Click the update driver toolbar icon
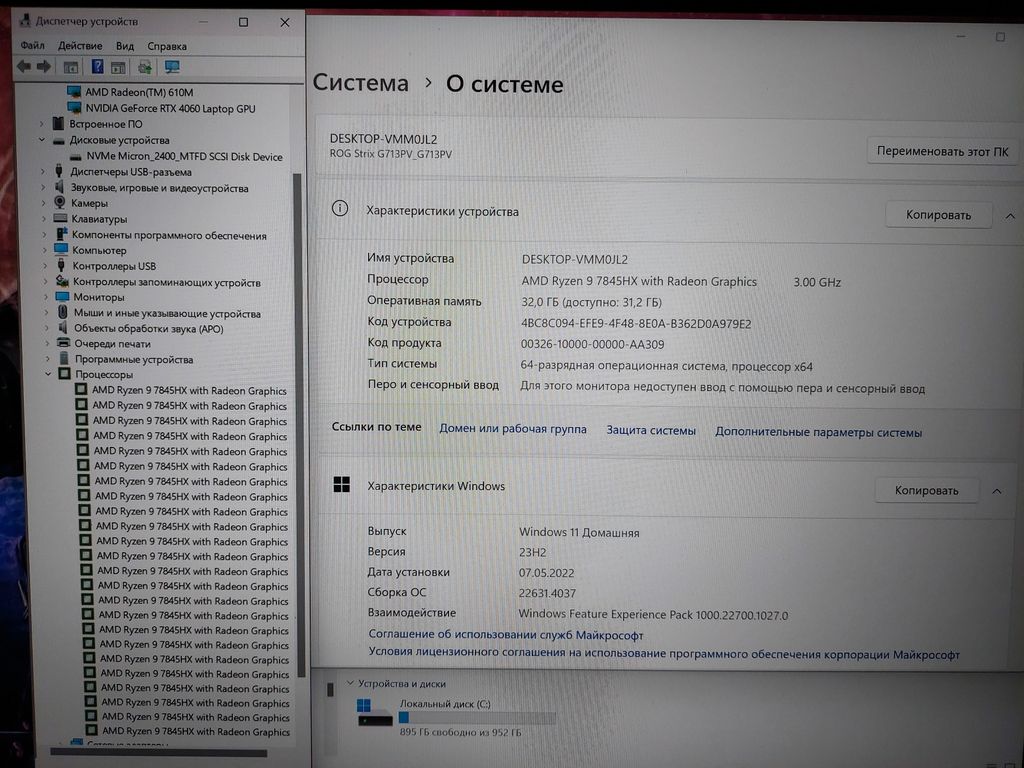Screen dimensions: 1024x768 coord(145,67)
